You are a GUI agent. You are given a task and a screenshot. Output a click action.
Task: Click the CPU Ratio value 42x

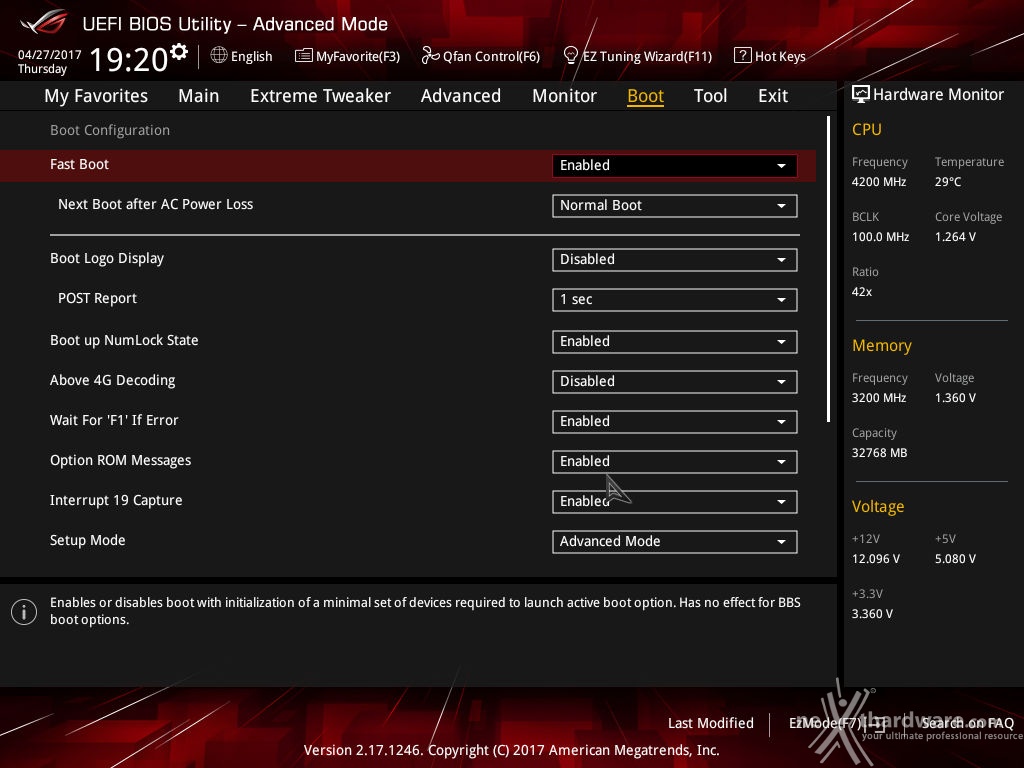tap(861, 292)
